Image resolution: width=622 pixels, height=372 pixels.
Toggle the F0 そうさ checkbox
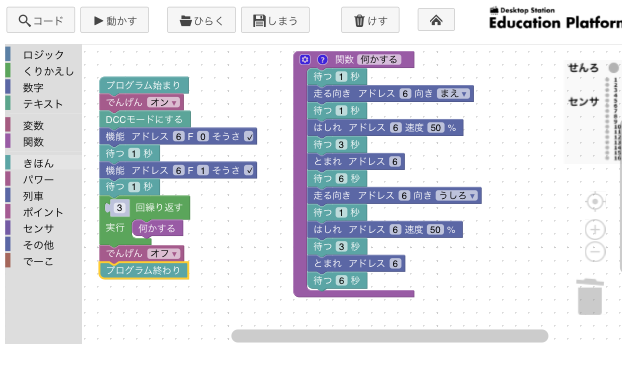[249, 136]
